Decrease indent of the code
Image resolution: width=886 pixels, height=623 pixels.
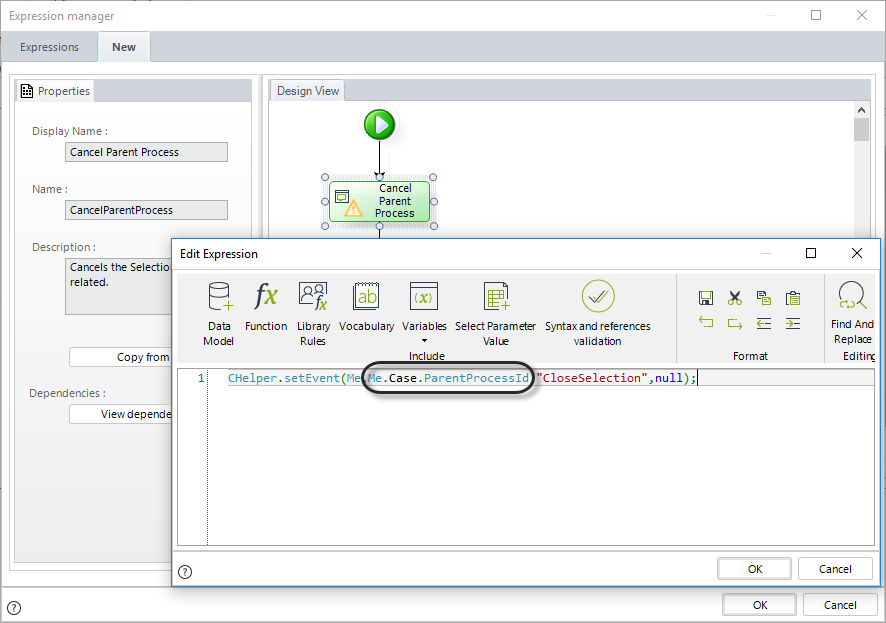(763, 323)
